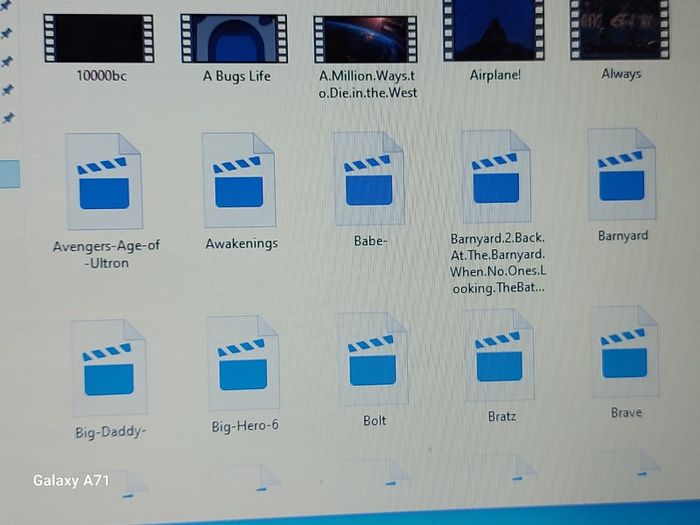
Task: Click the A.Million.Ways.to.Die.in.the.West file name
Action: tap(368, 84)
